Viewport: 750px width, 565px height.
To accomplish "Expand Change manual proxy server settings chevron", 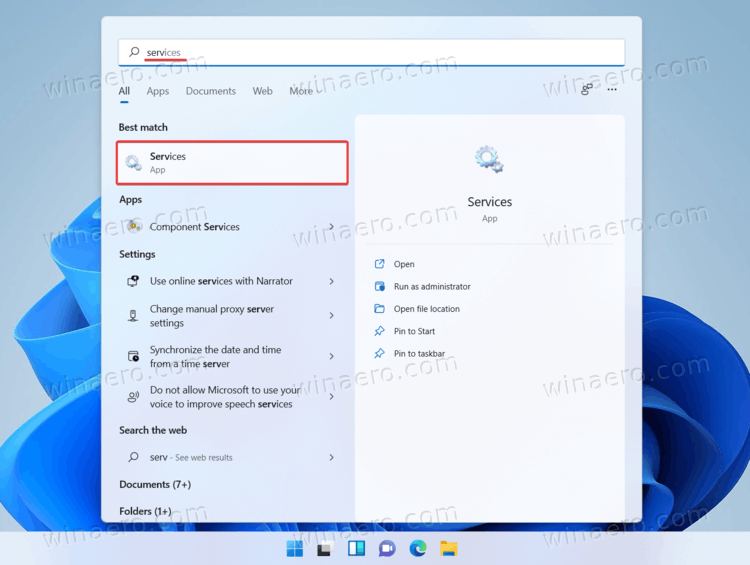I will [x=331, y=316].
